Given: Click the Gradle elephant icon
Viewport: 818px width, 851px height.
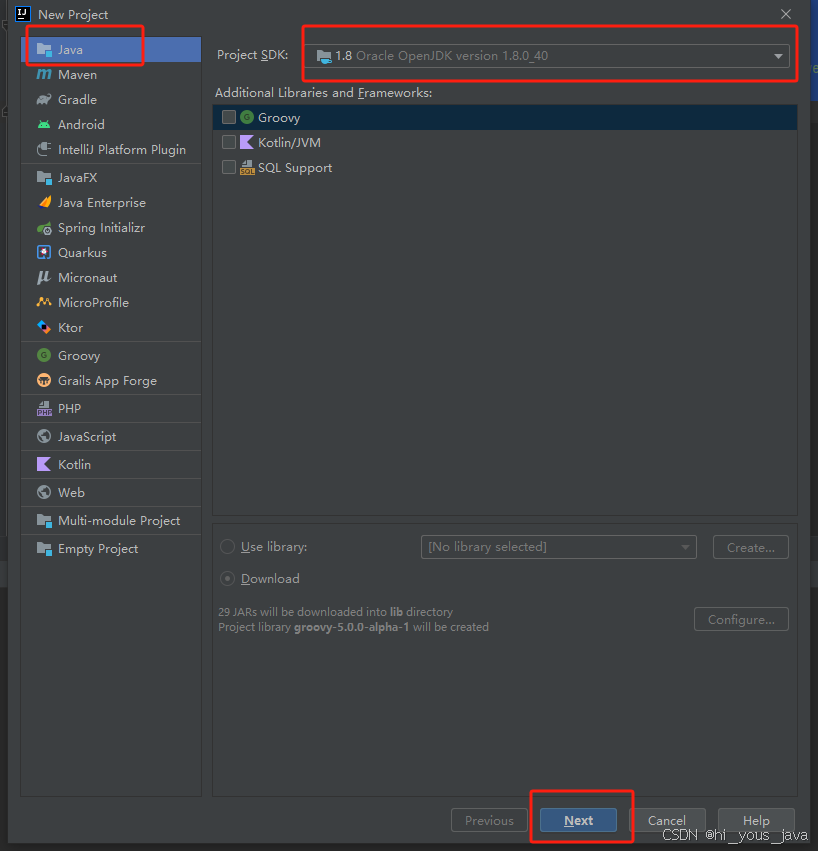Looking at the screenshot, I should click(44, 99).
